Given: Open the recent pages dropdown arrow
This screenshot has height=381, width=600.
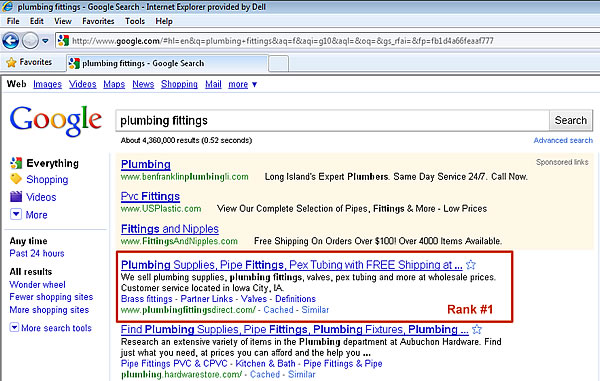Looking at the screenshot, I should [45, 41].
